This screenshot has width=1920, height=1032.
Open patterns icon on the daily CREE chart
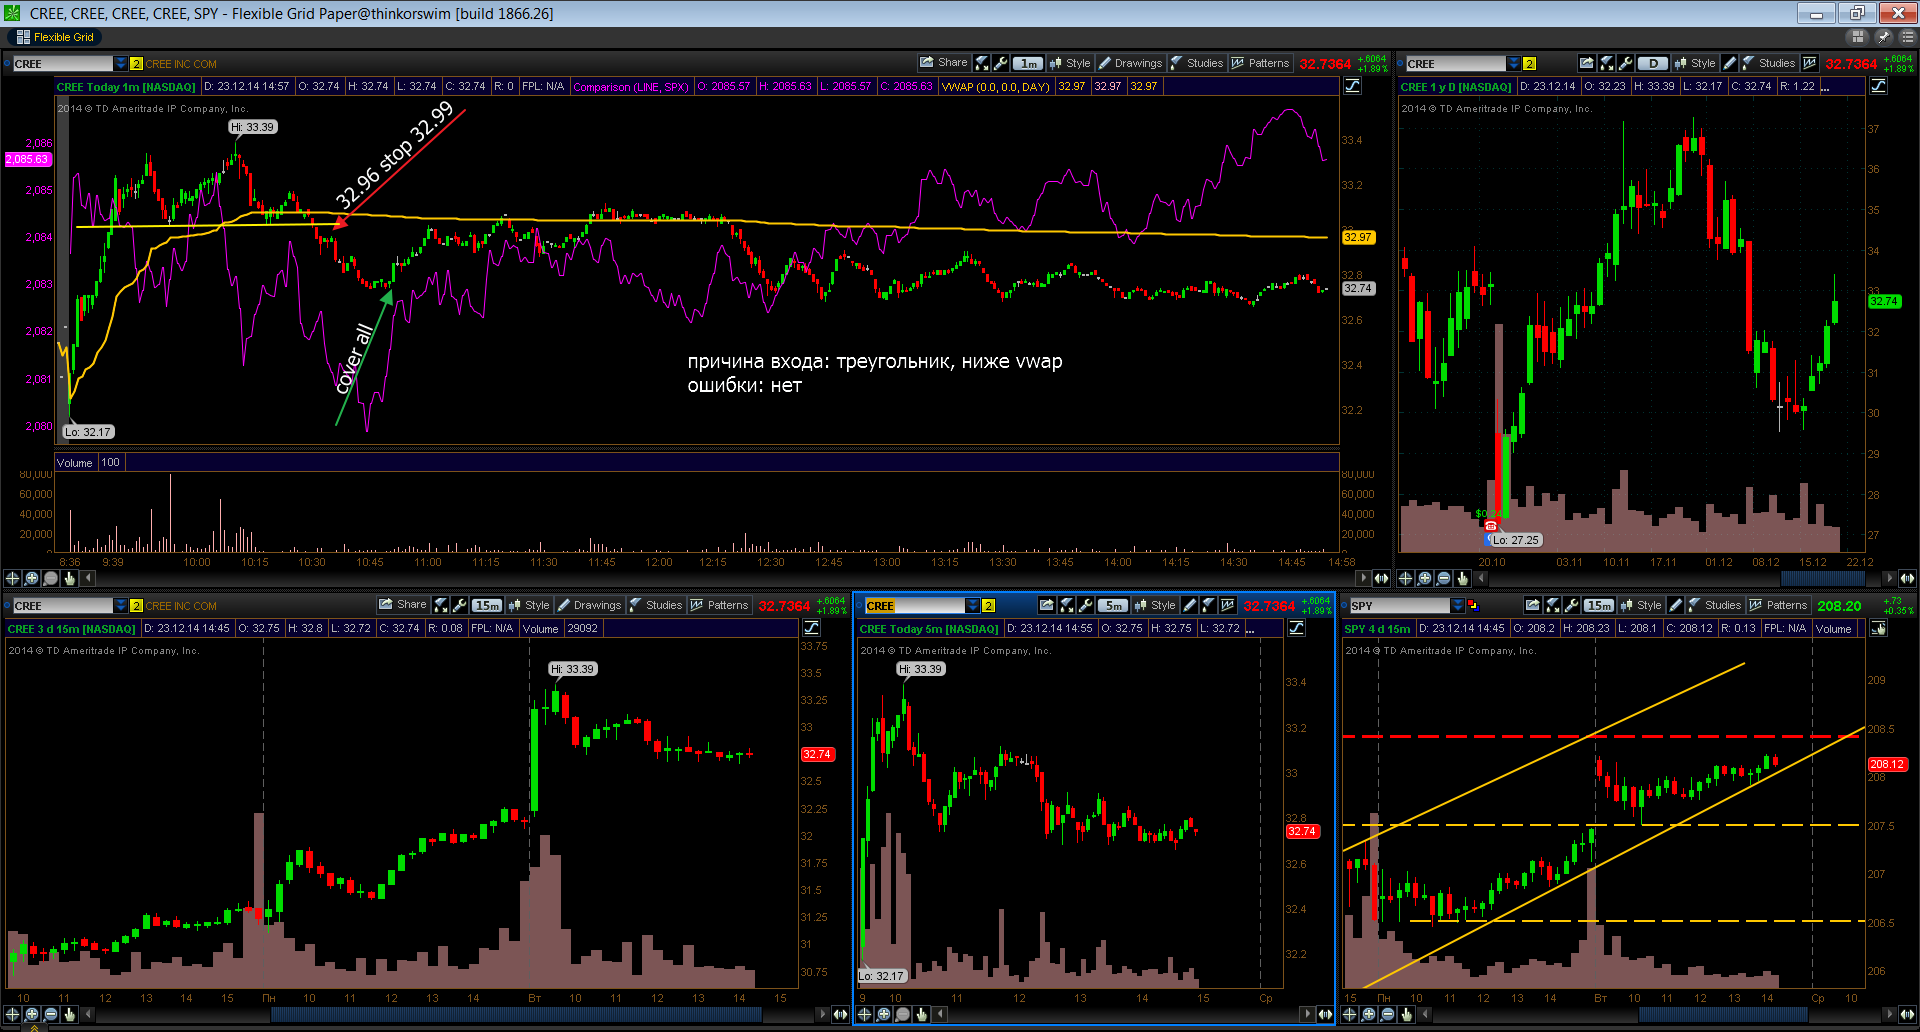(x=1809, y=63)
